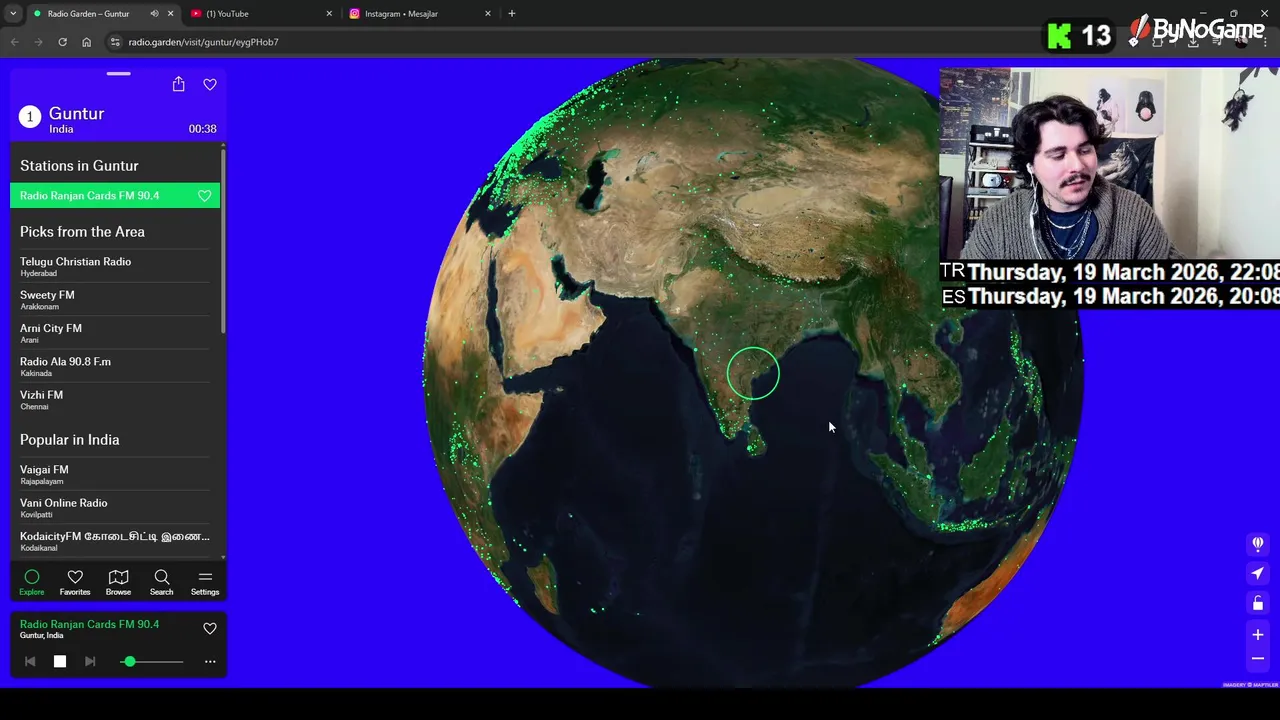Click the station selector circle over India
The width and height of the screenshot is (1280, 720).
click(753, 373)
